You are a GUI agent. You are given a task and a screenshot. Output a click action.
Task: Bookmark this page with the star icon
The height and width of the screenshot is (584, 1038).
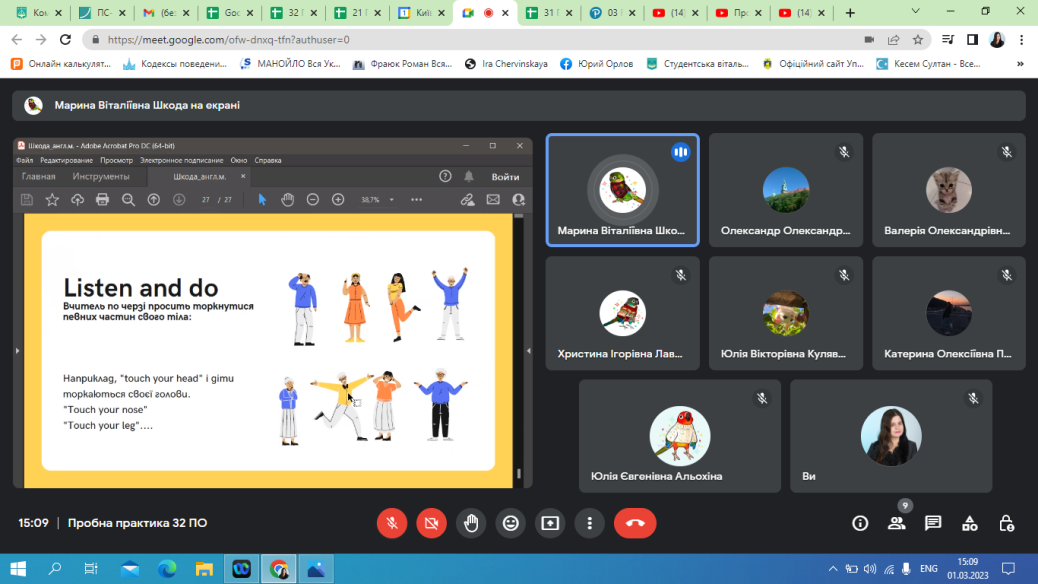click(917, 40)
